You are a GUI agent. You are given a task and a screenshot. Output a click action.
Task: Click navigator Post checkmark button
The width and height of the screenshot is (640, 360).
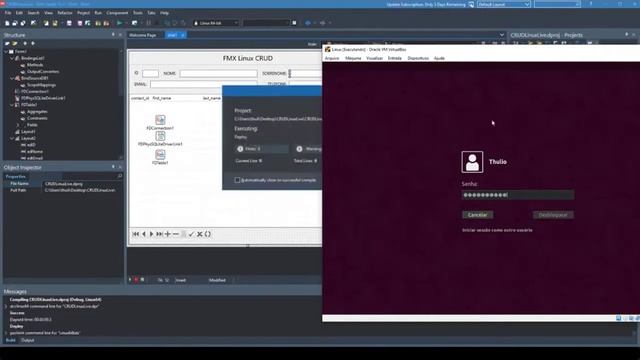pyautogui.click(x=191, y=234)
